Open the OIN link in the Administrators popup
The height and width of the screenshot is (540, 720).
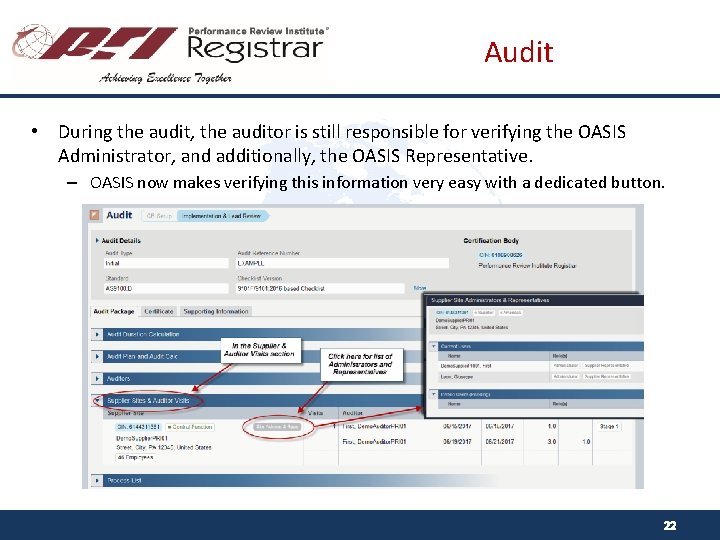tap(452, 312)
